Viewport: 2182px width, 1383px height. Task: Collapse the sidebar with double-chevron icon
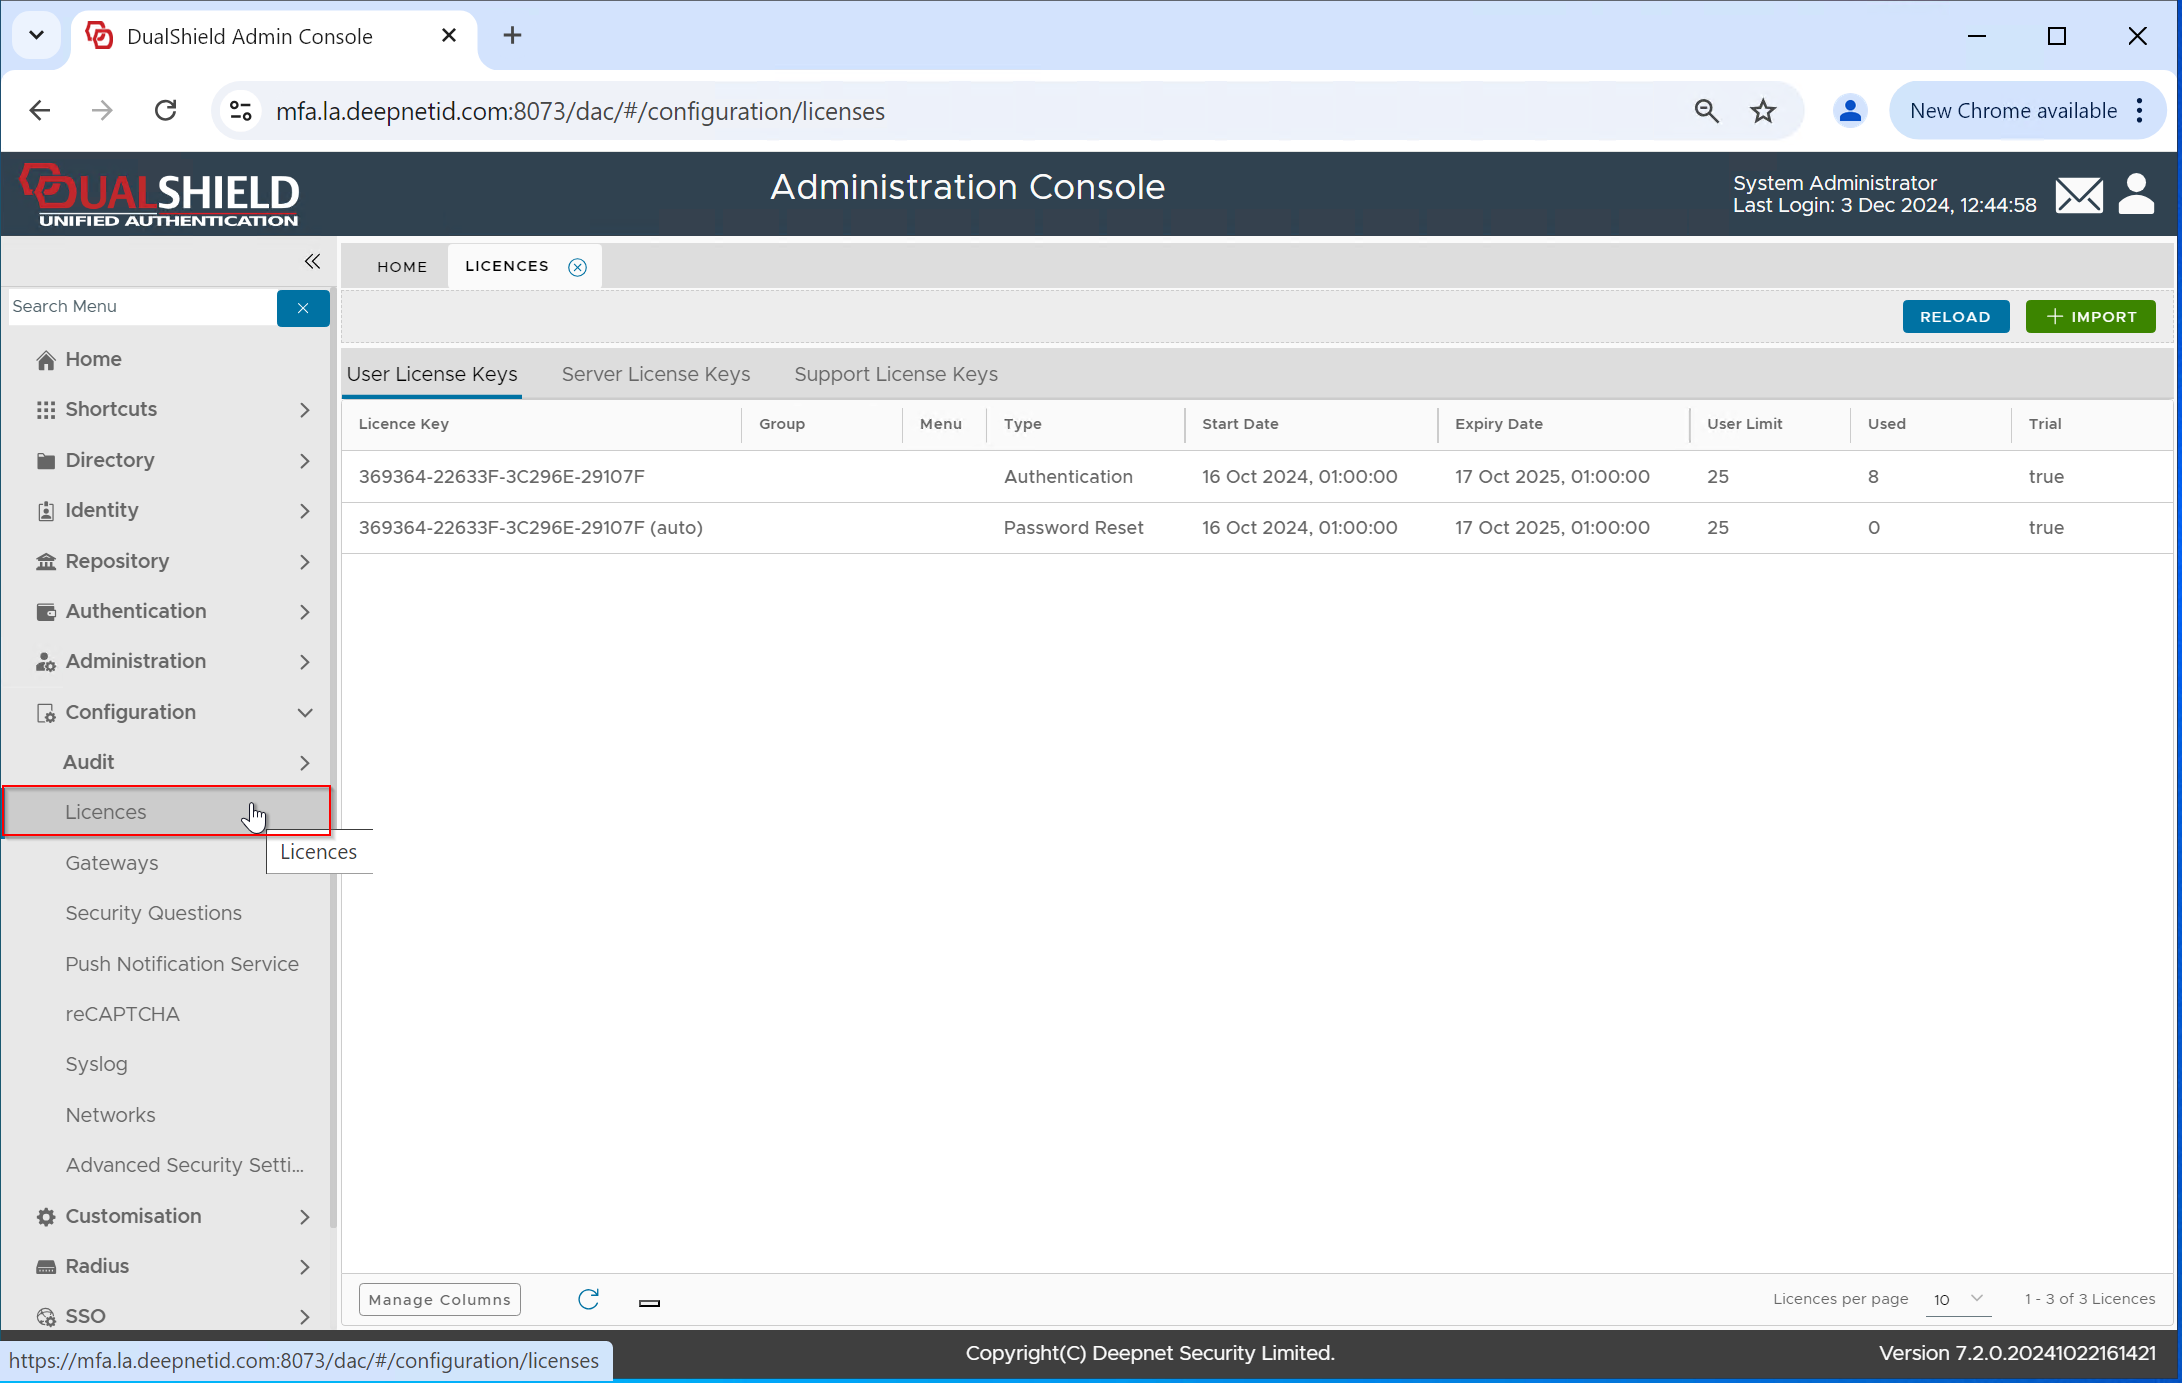[x=312, y=262]
